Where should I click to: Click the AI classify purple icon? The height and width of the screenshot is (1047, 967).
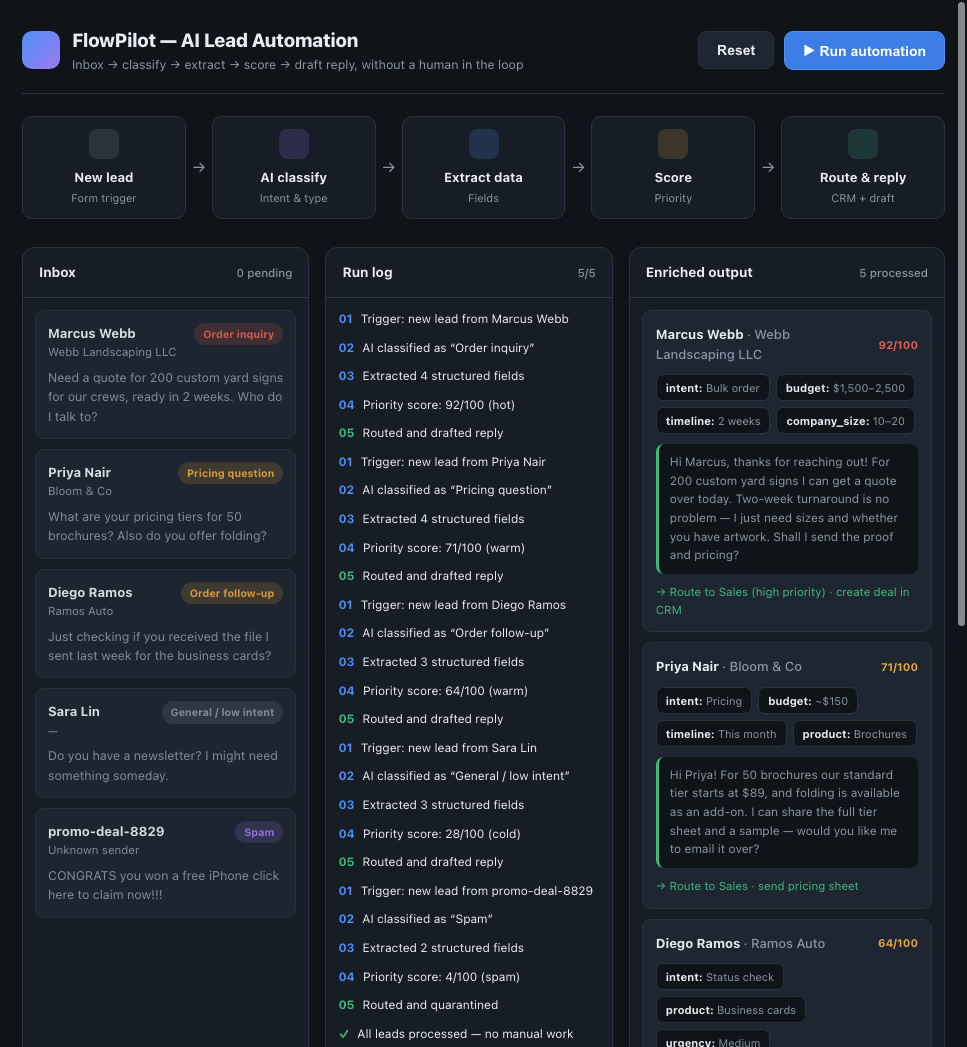pyautogui.click(x=294, y=144)
